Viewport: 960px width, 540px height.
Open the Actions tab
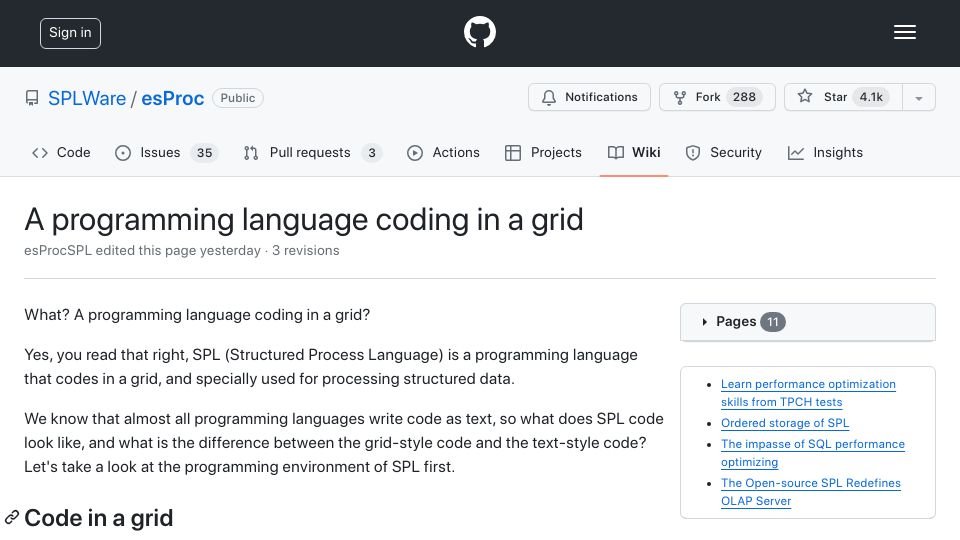[443, 153]
